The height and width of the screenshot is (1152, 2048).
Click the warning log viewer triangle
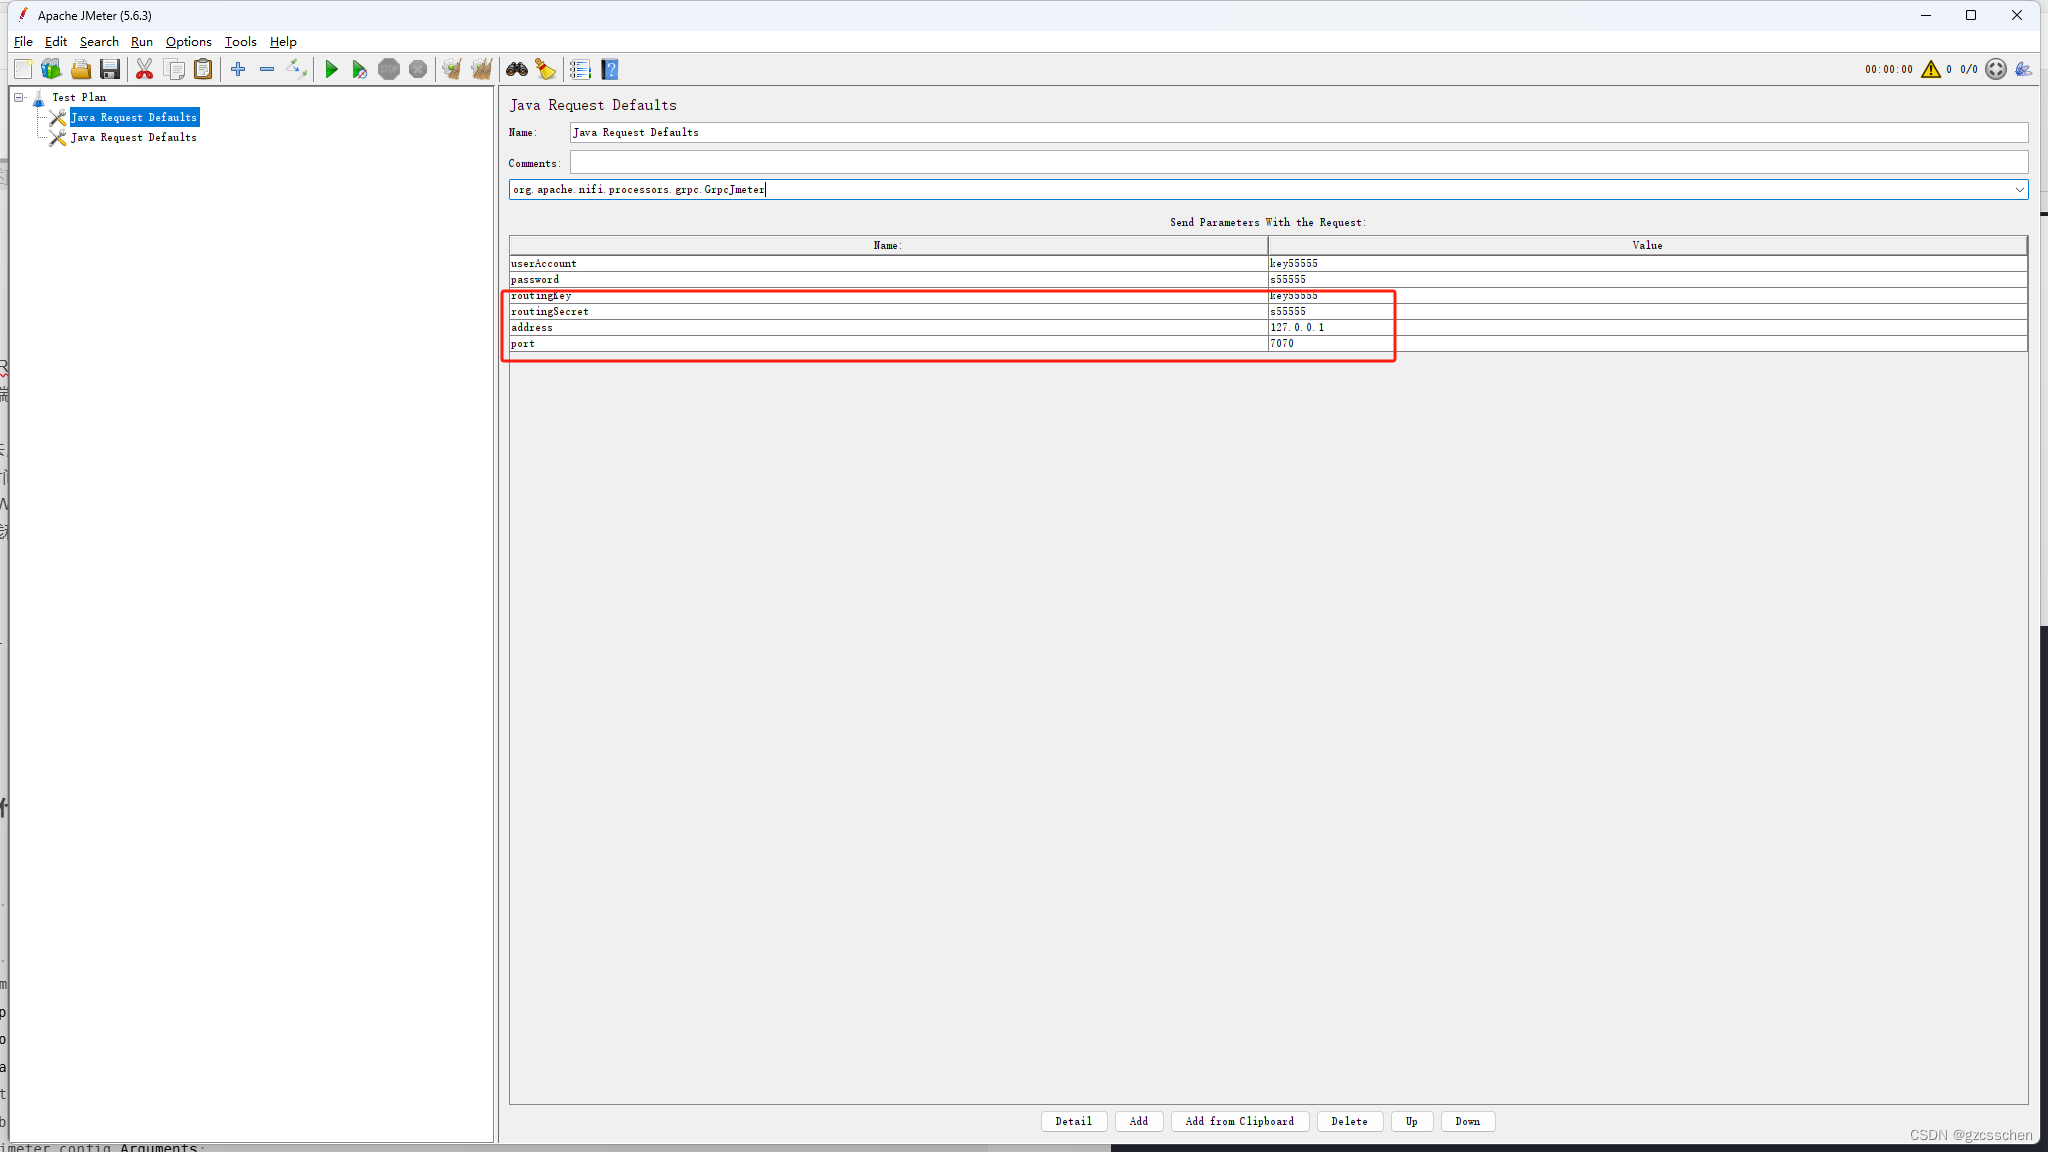[x=1930, y=69]
